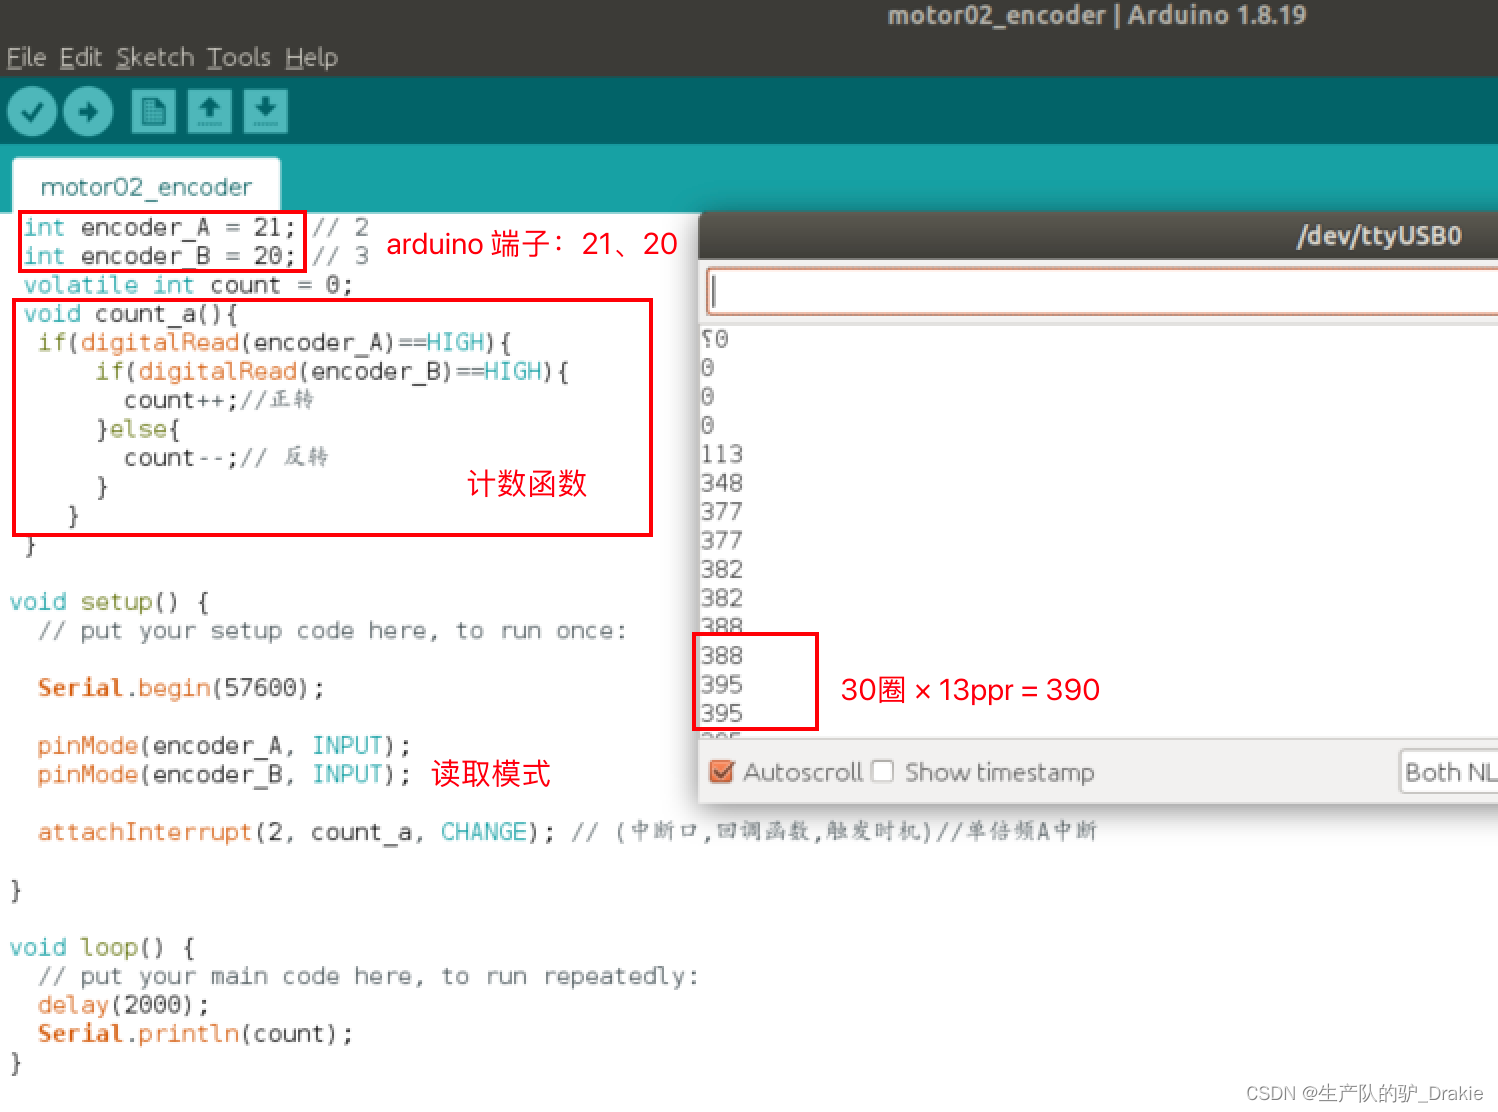Click the void loop() line
The width and height of the screenshot is (1498, 1112).
point(102,947)
